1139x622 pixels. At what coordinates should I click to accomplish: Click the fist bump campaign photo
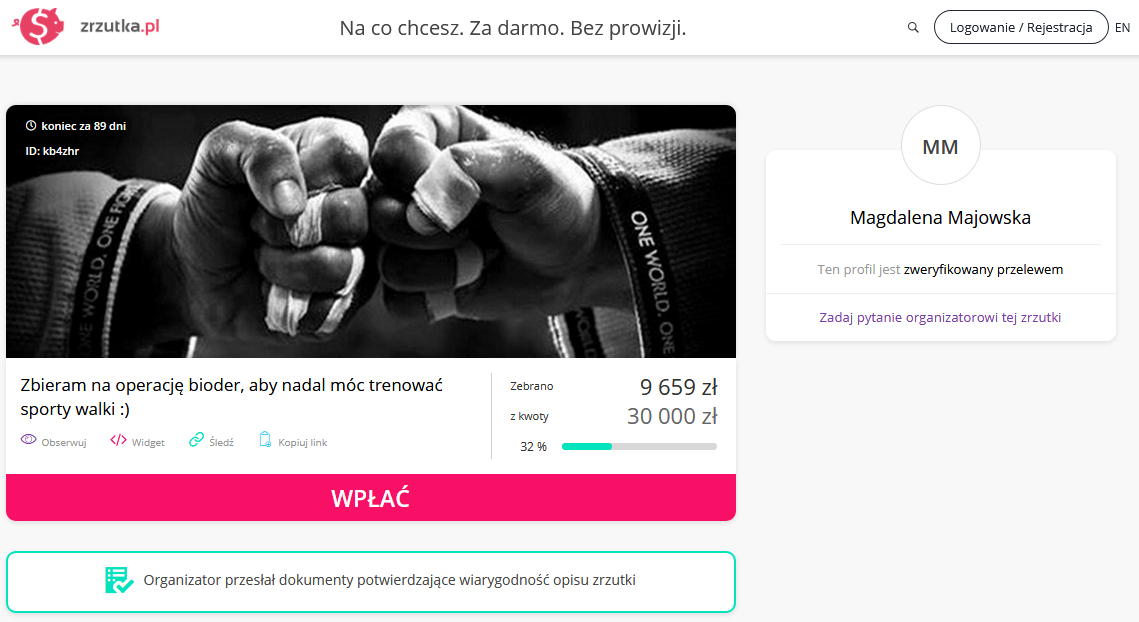pos(370,231)
